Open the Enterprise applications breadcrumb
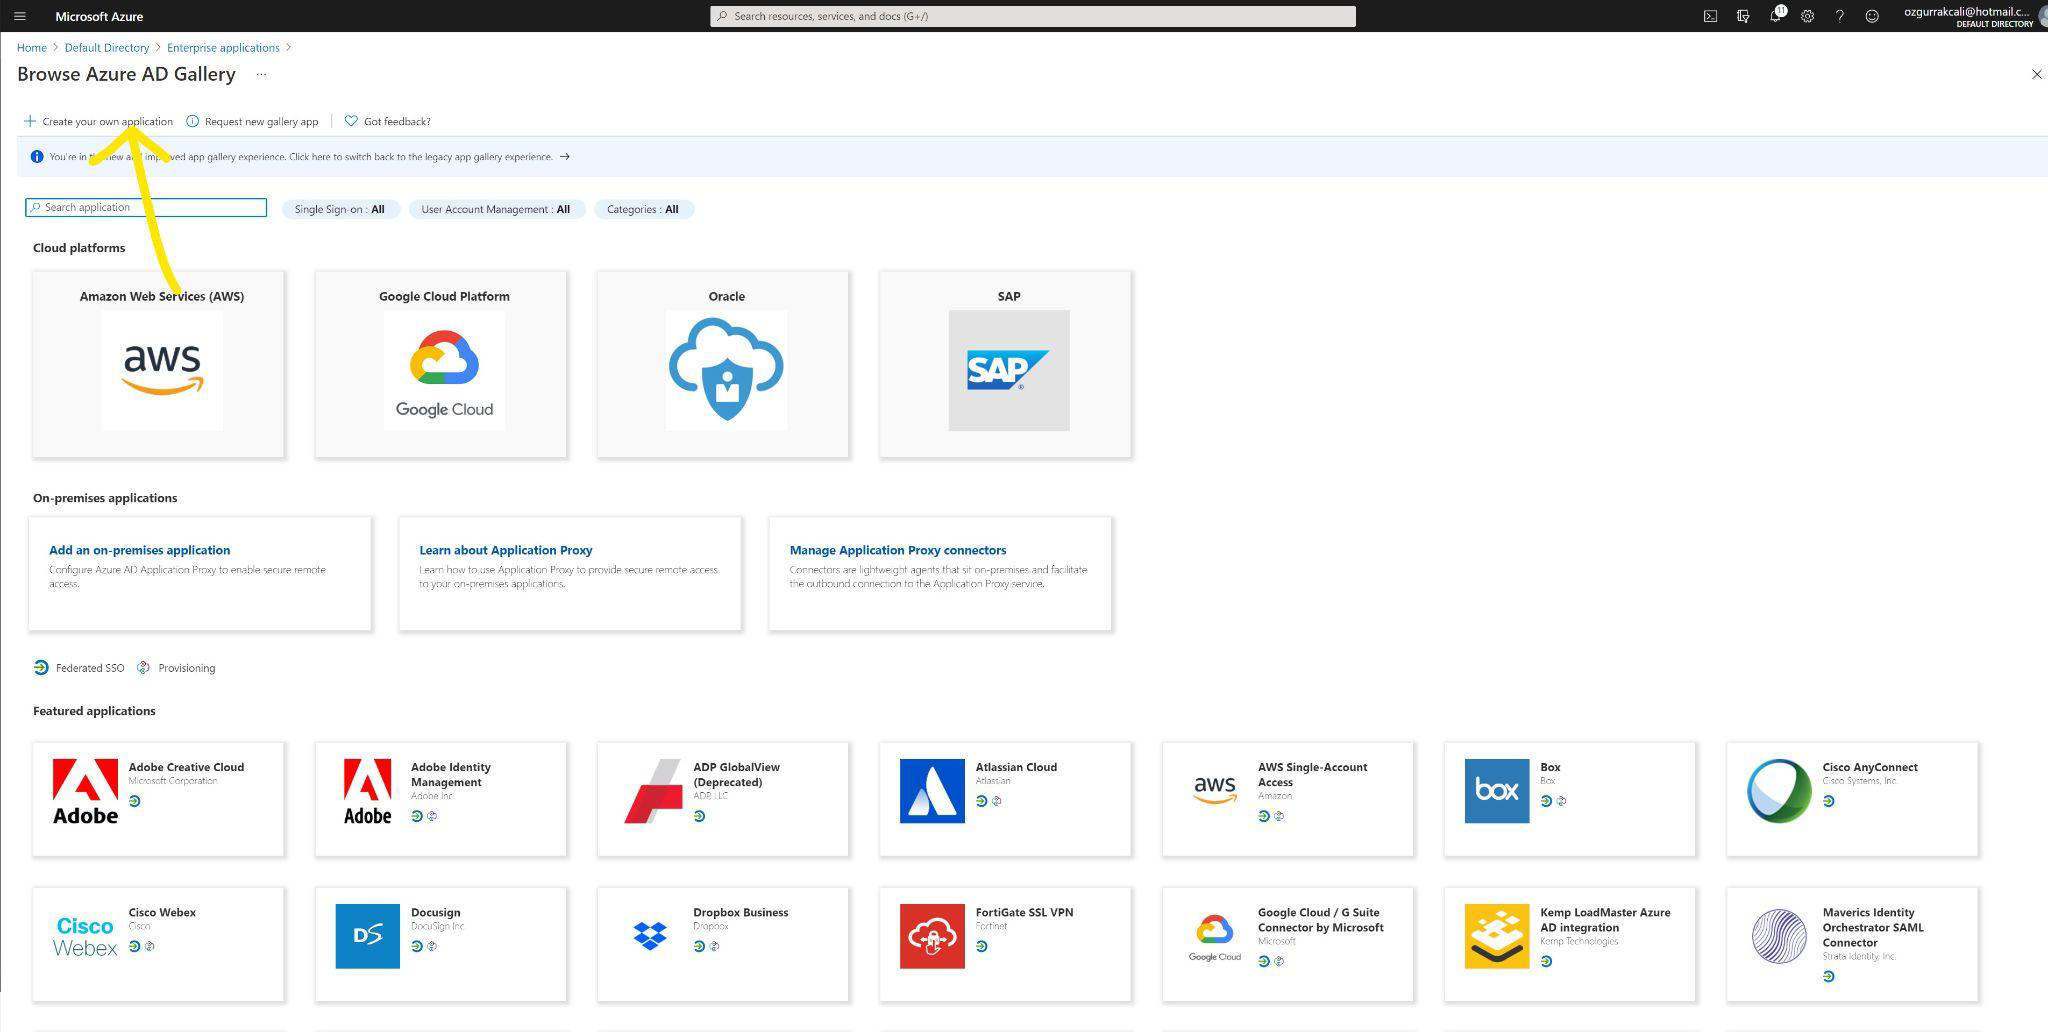2048x1032 pixels. tap(223, 47)
